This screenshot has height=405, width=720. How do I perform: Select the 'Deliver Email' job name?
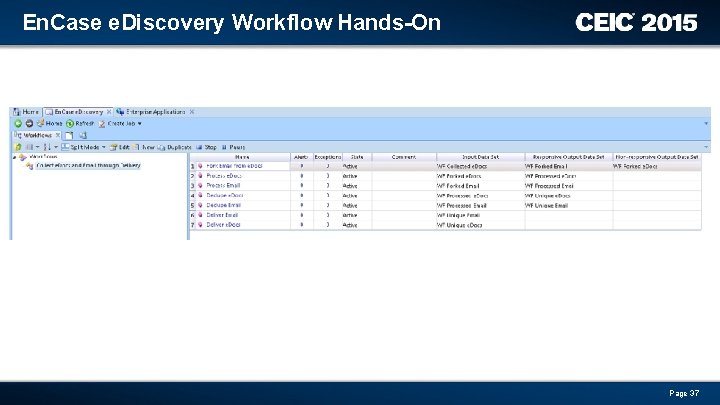coord(222,215)
